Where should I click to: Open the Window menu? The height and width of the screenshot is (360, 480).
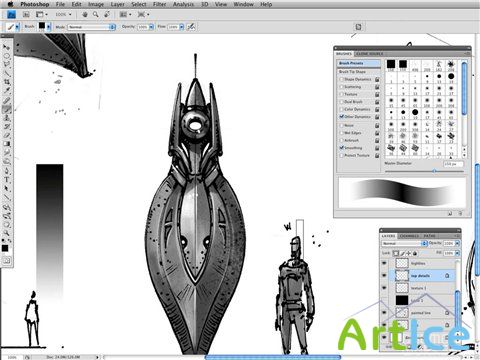click(x=243, y=4)
